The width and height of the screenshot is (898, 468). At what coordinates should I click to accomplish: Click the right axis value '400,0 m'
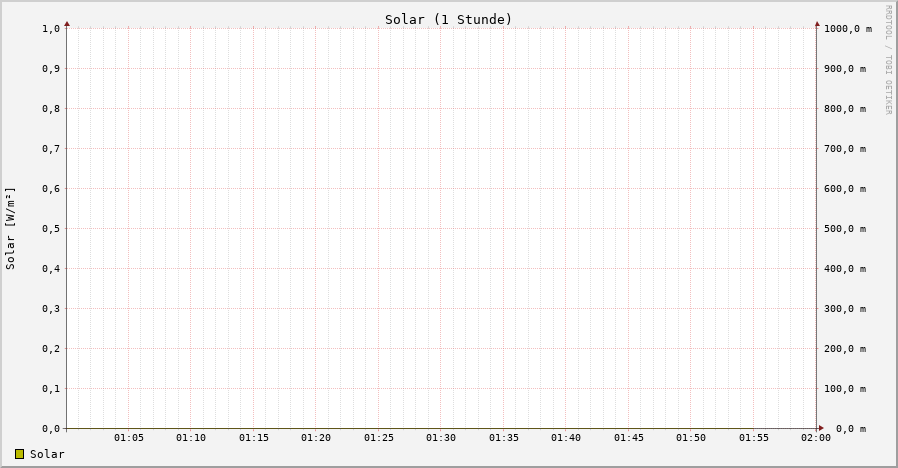click(x=845, y=269)
